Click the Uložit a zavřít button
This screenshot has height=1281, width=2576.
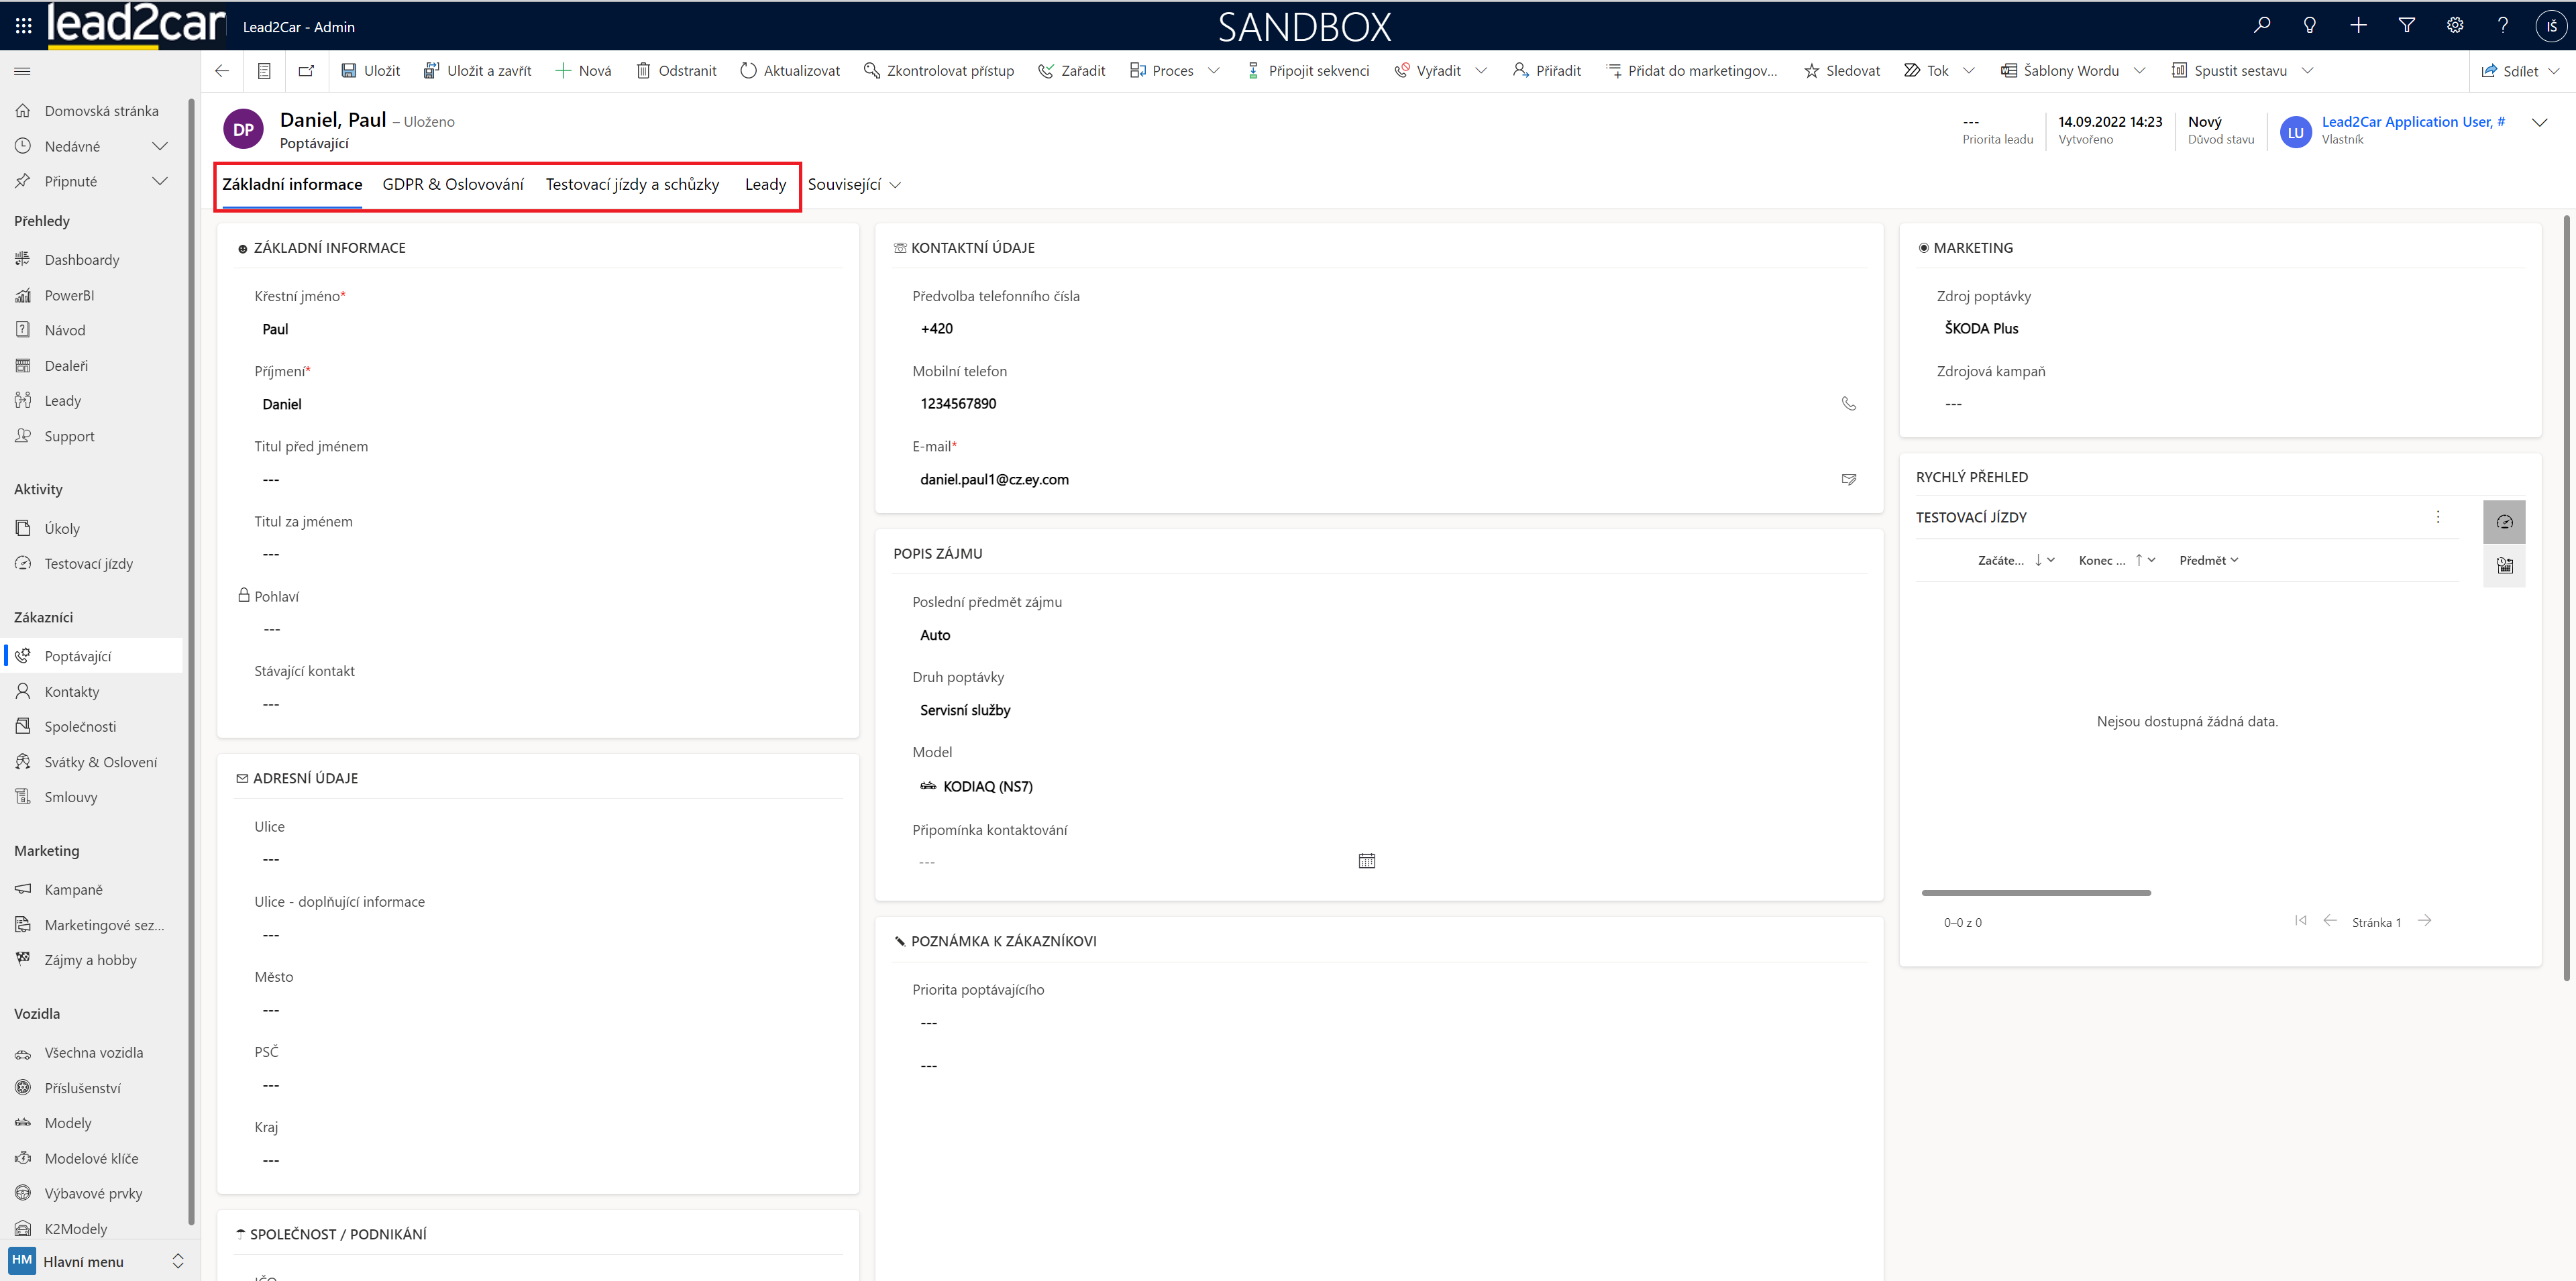click(x=478, y=71)
